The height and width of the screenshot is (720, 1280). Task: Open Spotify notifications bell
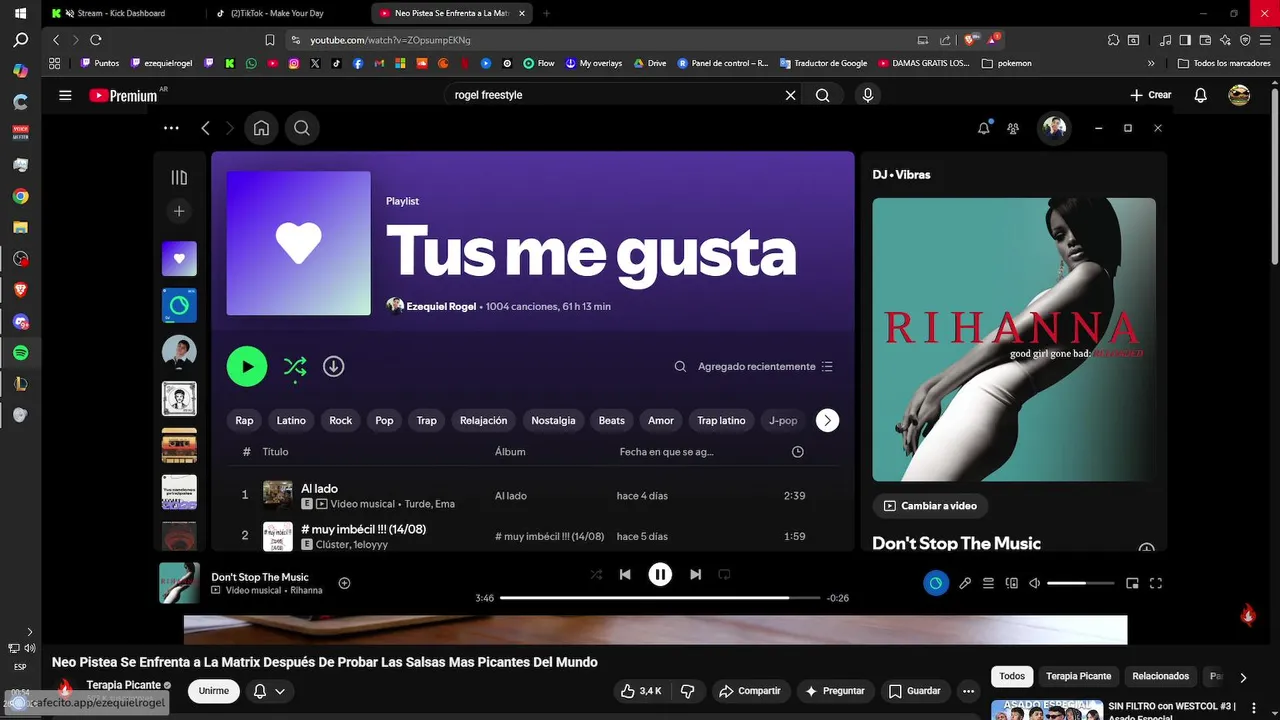click(x=984, y=128)
